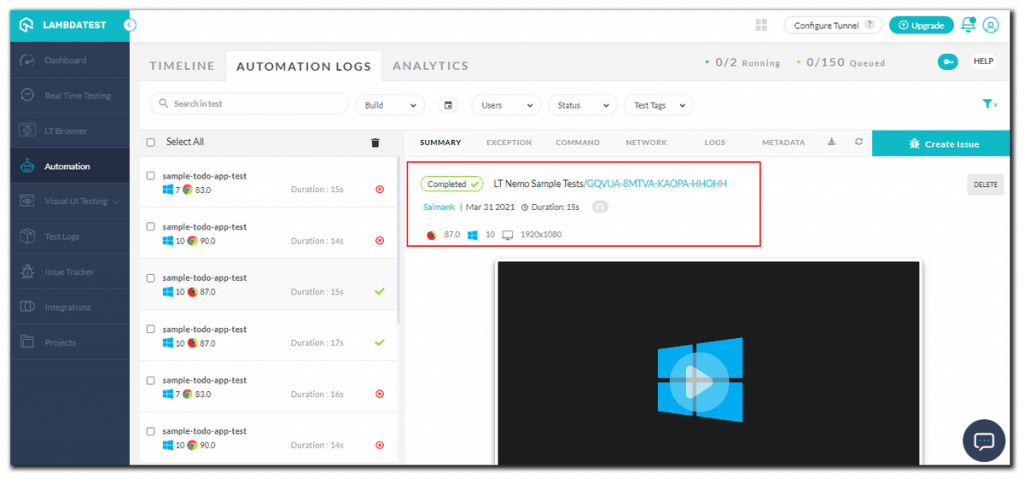Viewport: 1024px width, 479px height.
Task: Open the Status filter dropdown
Action: coord(582,105)
